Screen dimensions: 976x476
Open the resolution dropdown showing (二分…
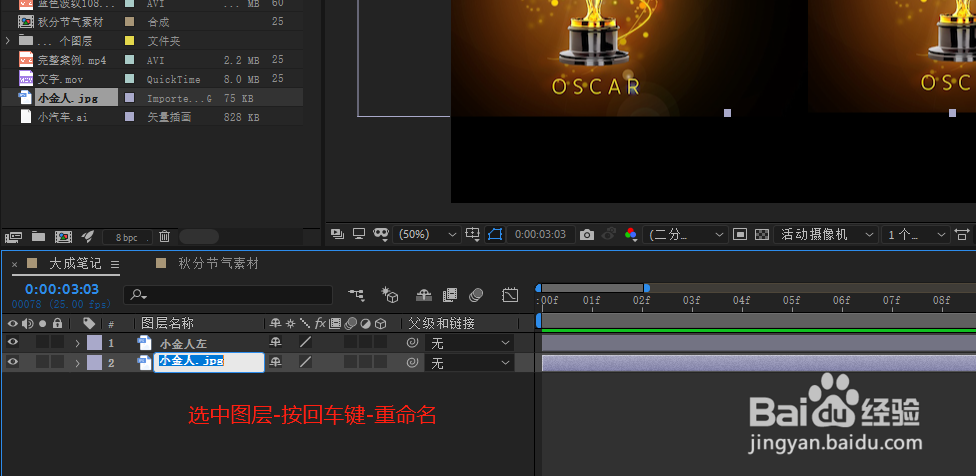(685, 235)
